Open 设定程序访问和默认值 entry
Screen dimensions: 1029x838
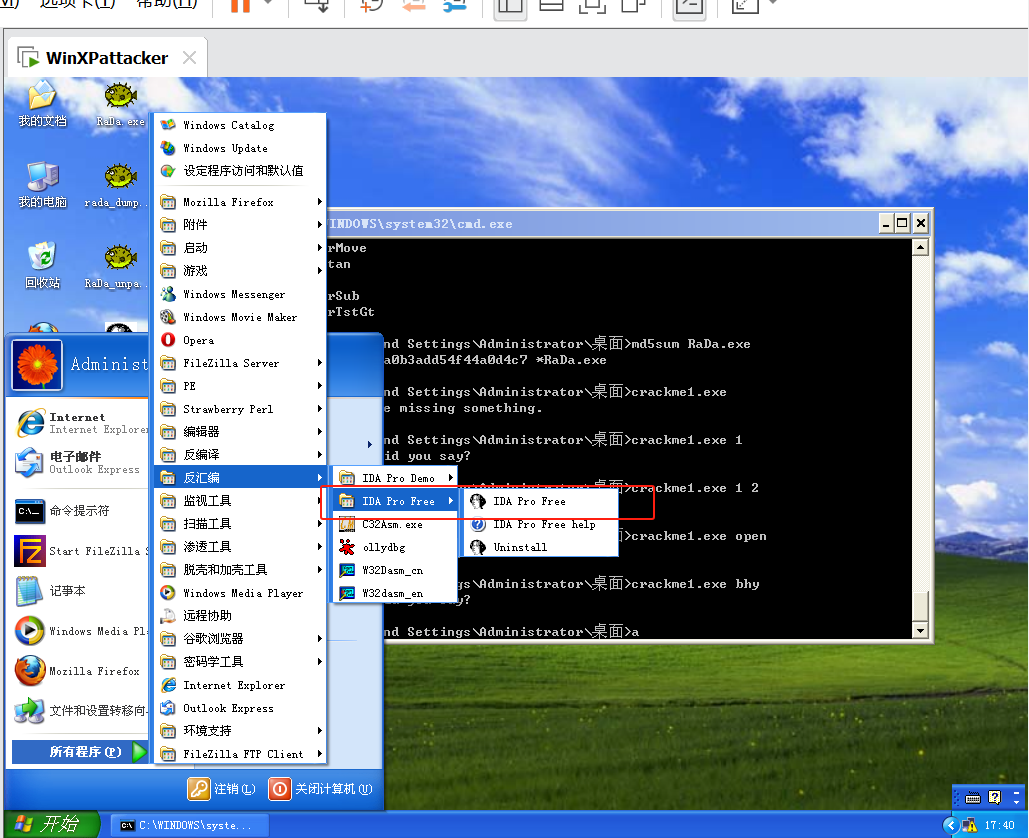(x=240, y=171)
